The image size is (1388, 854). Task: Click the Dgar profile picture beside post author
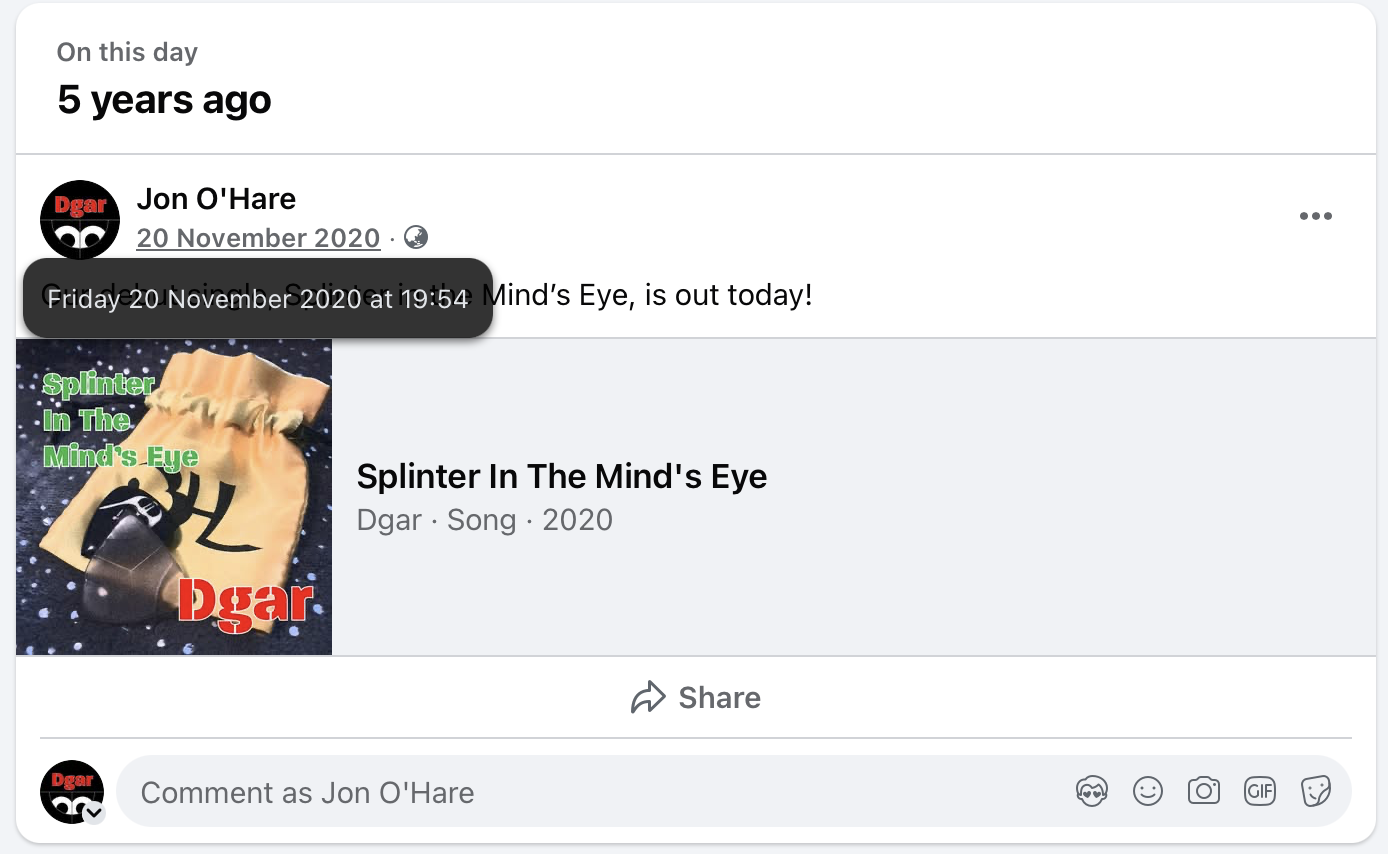tap(80, 220)
